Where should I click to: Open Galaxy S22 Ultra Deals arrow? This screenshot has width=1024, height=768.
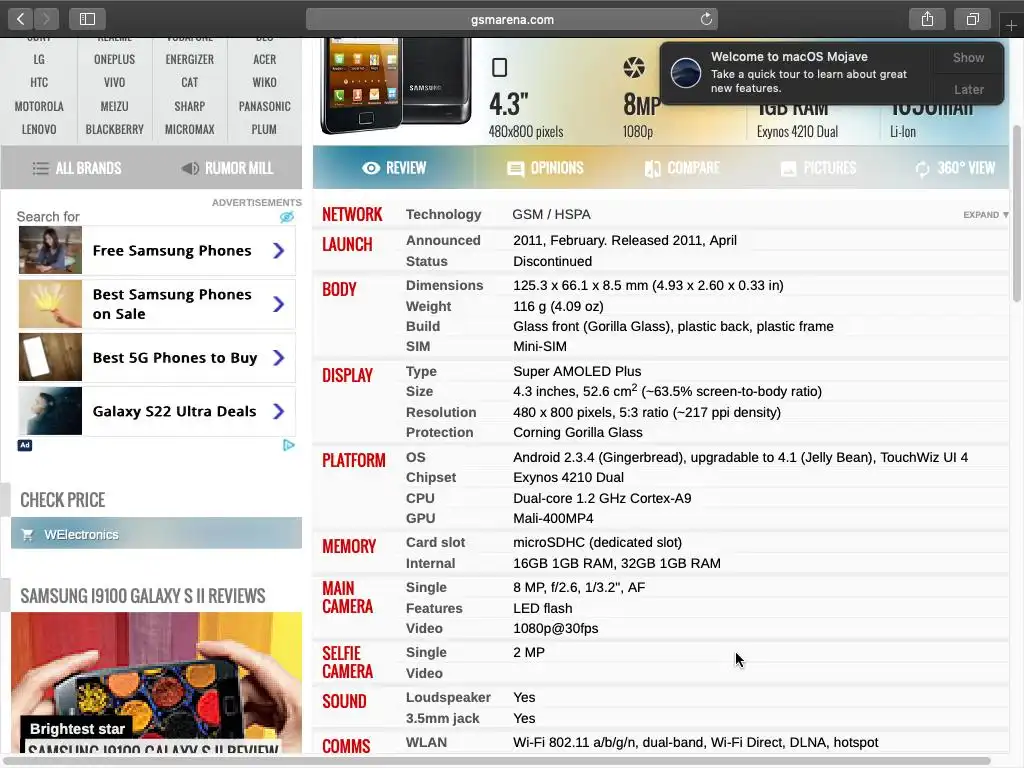[x=279, y=411]
